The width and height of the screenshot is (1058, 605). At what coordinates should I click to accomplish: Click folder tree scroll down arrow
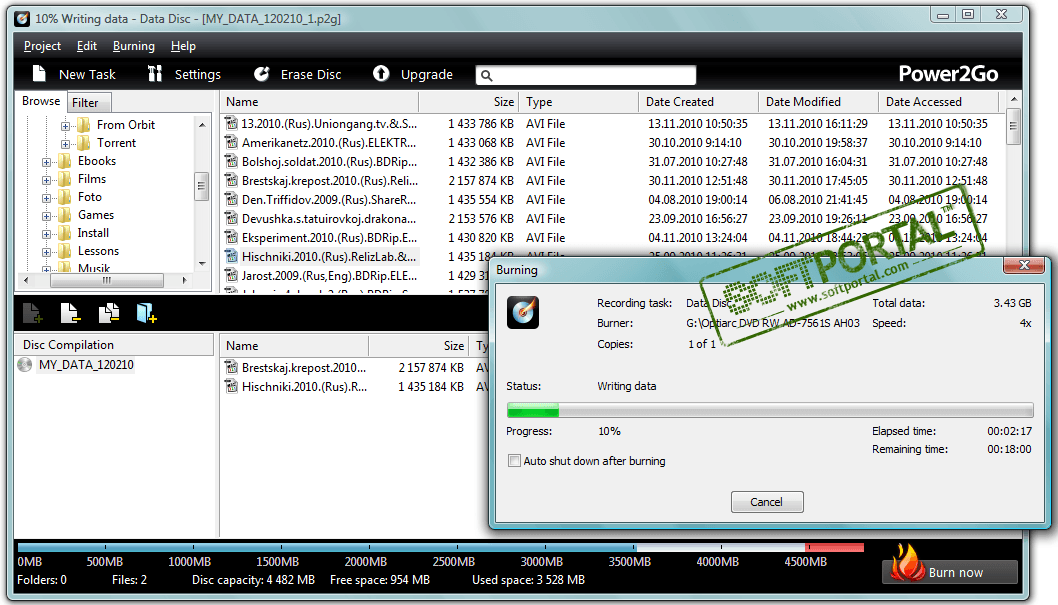(202, 264)
